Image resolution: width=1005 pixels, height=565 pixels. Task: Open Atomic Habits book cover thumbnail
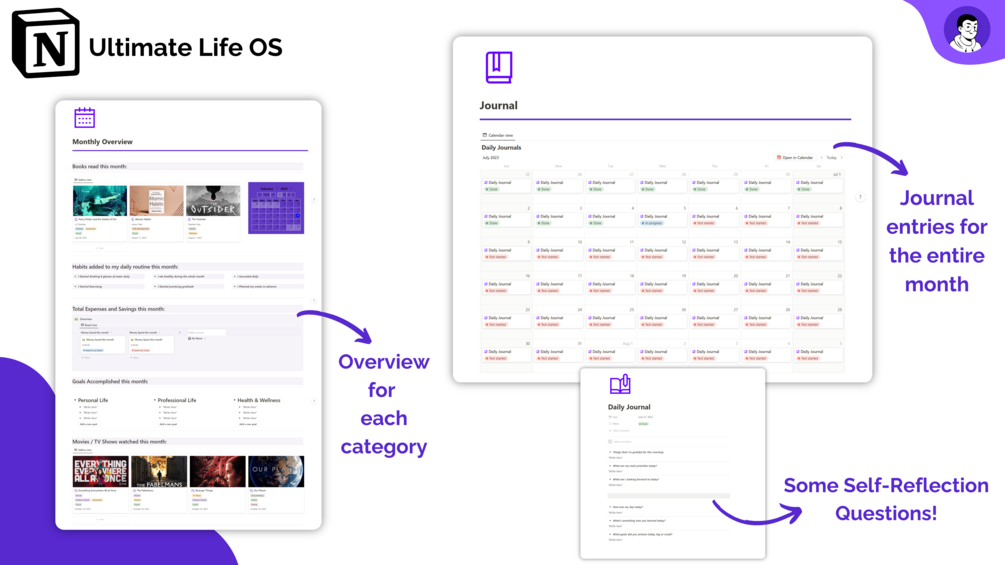point(156,201)
